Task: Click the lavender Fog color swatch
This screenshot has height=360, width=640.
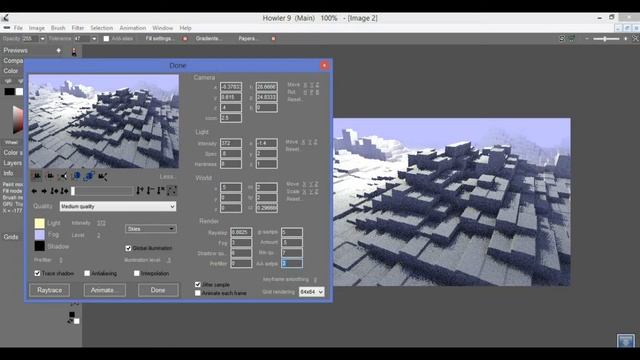Action: pos(40,235)
